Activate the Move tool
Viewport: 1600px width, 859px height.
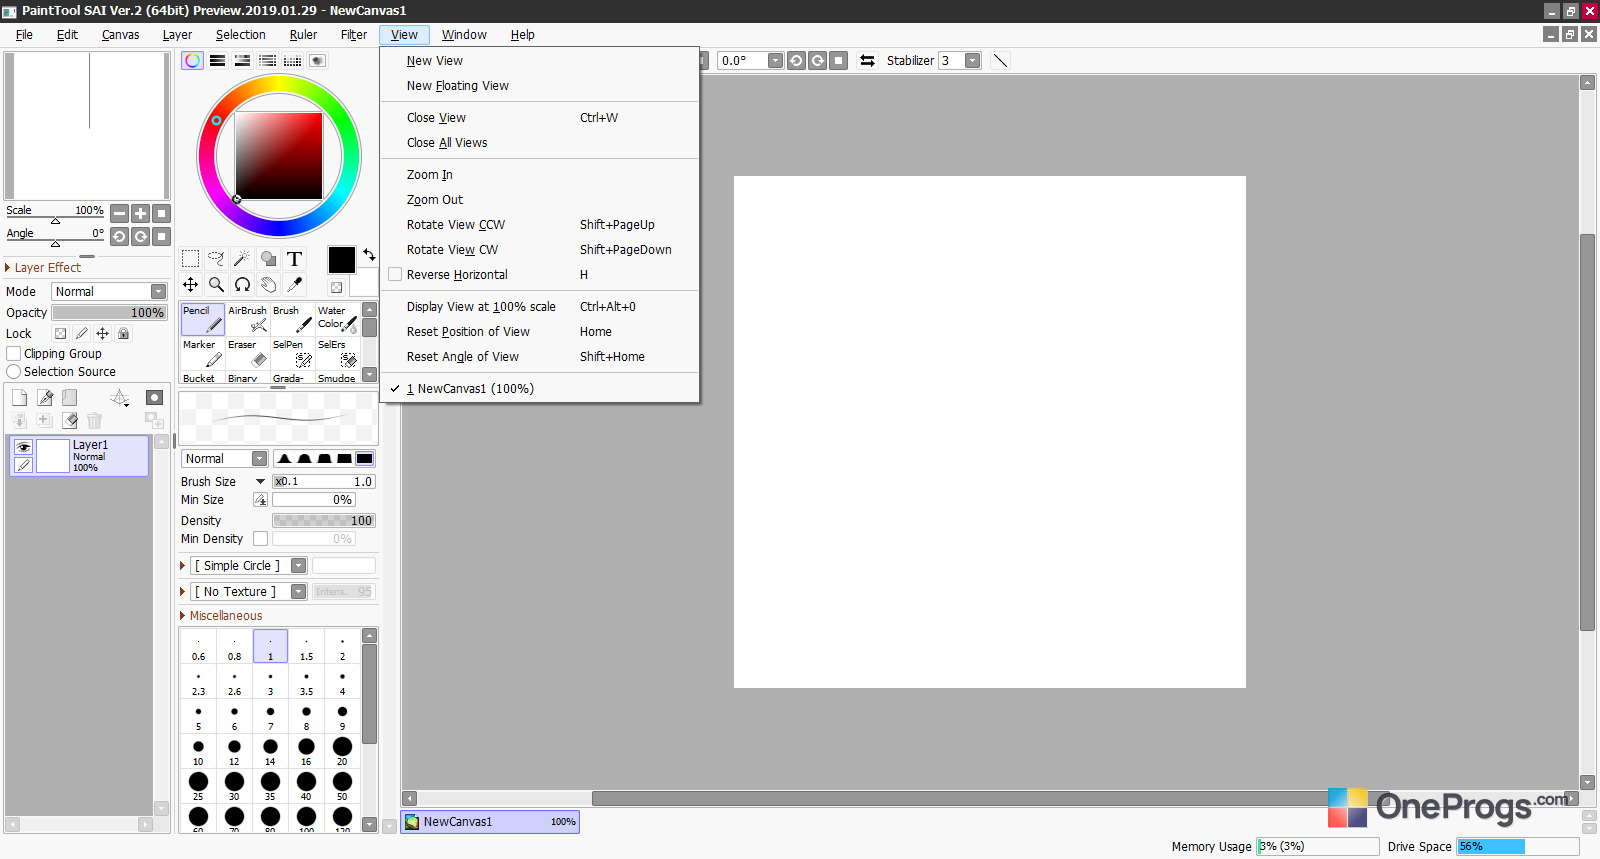[x=190, y=285]
